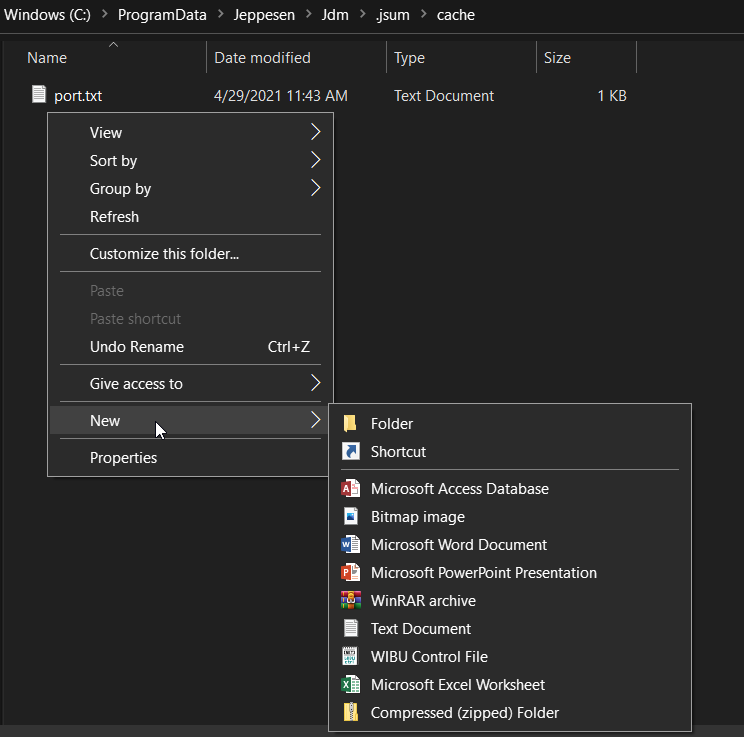Image resolution: width=744 pixels, height=737 pixels.
Task: Expand the Give access to submenu arrow
Action: point(315,384)
